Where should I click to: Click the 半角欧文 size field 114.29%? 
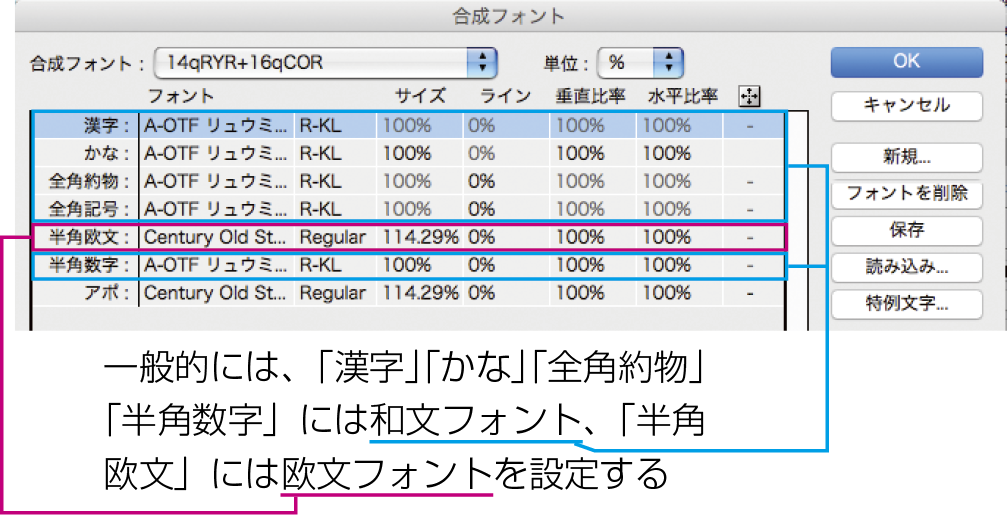point(420,238)
